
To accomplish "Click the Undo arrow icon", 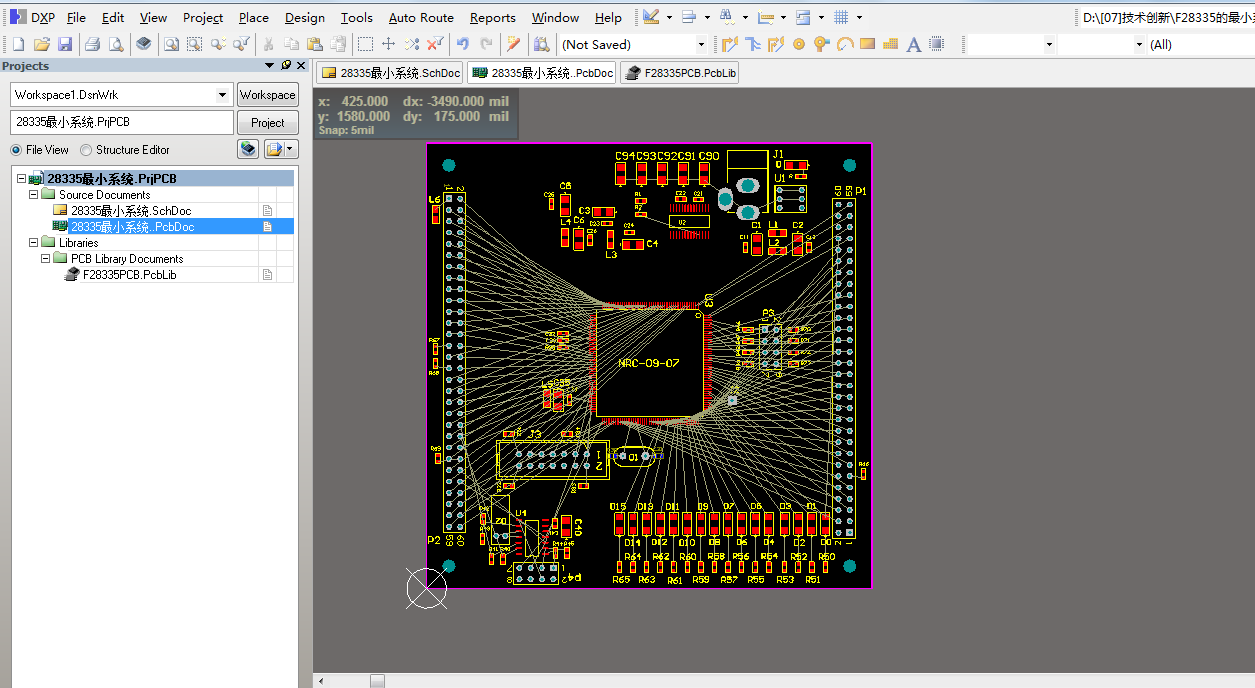I will click(462, 44).
